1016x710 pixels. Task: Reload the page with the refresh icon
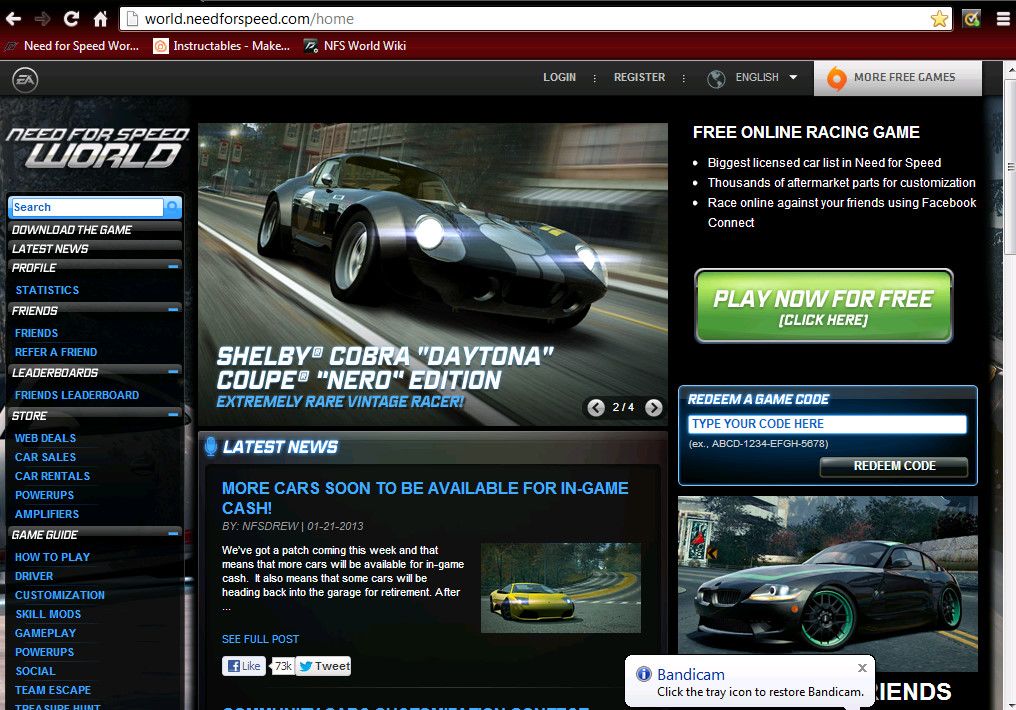71,19
